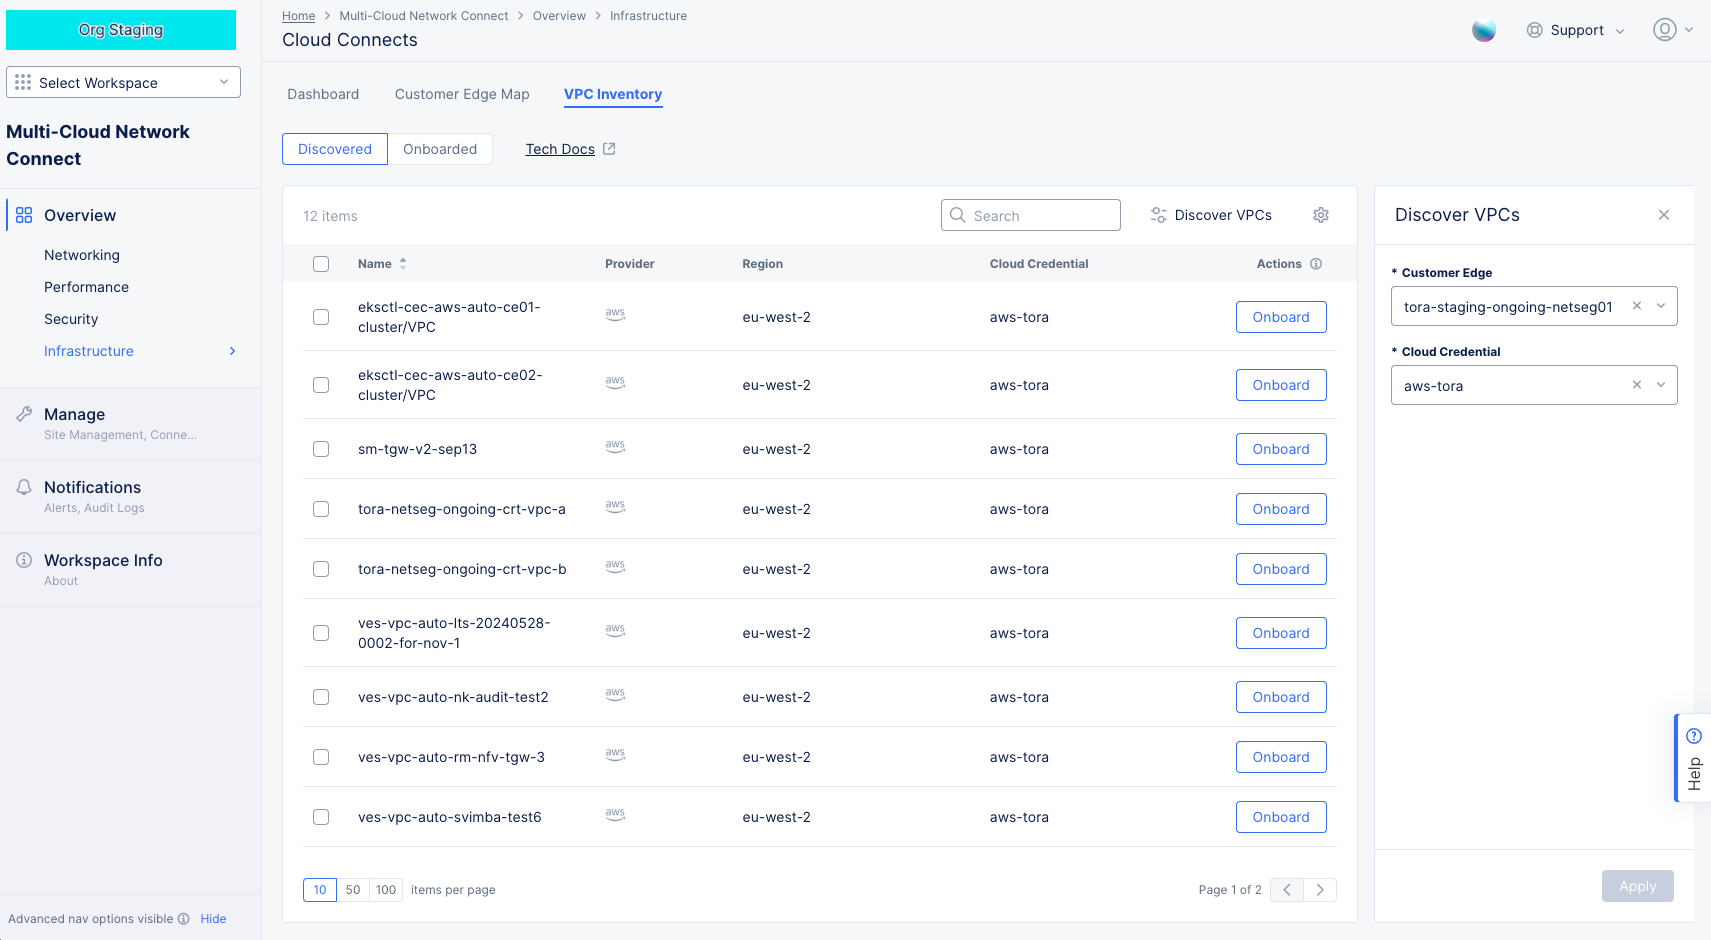Screen dimensions: 1711x940
Task: Open the table settings gear icon
Action: click(x=1321, y=215)
